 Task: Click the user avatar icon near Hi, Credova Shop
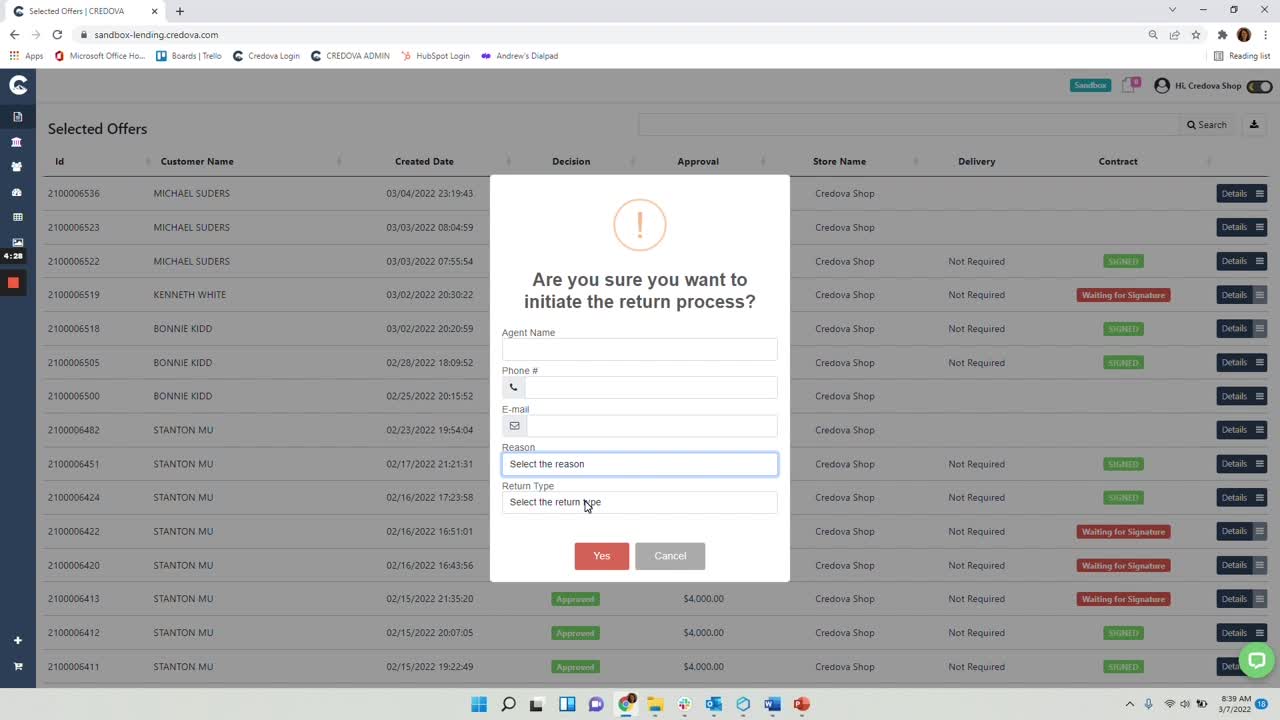(1162, 86)
